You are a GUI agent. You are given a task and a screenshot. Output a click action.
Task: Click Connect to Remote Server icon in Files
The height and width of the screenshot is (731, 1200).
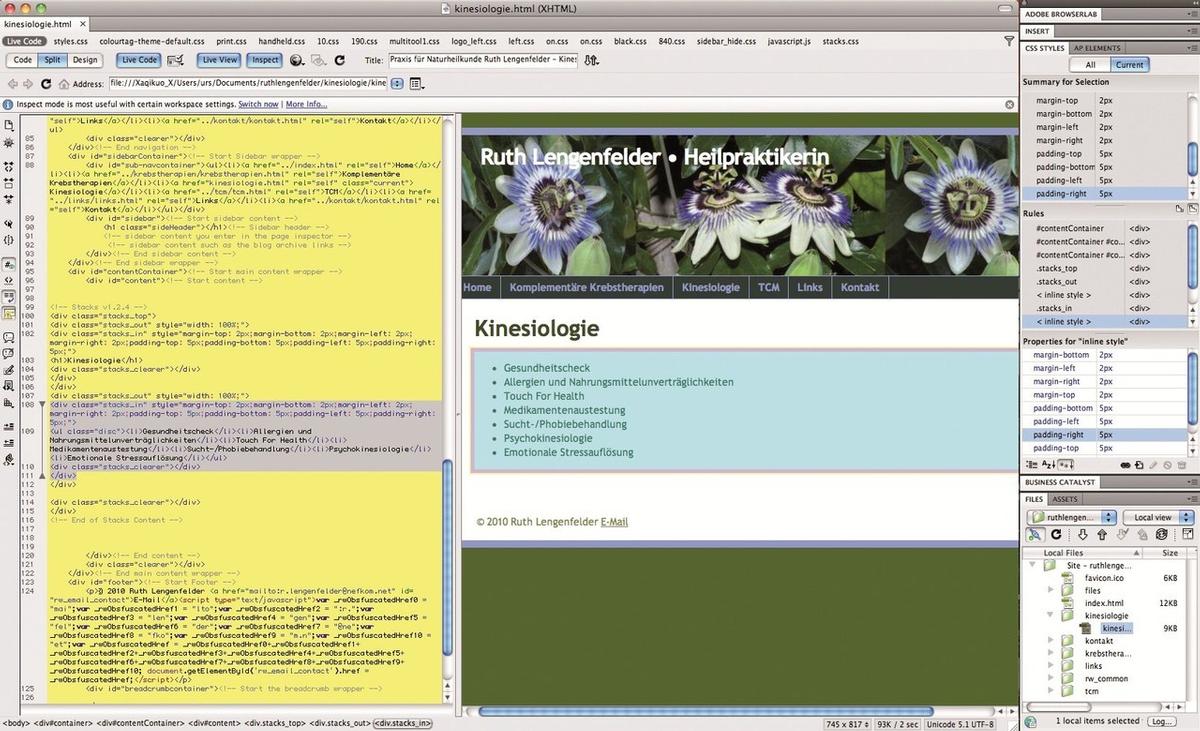[1035, 535]
